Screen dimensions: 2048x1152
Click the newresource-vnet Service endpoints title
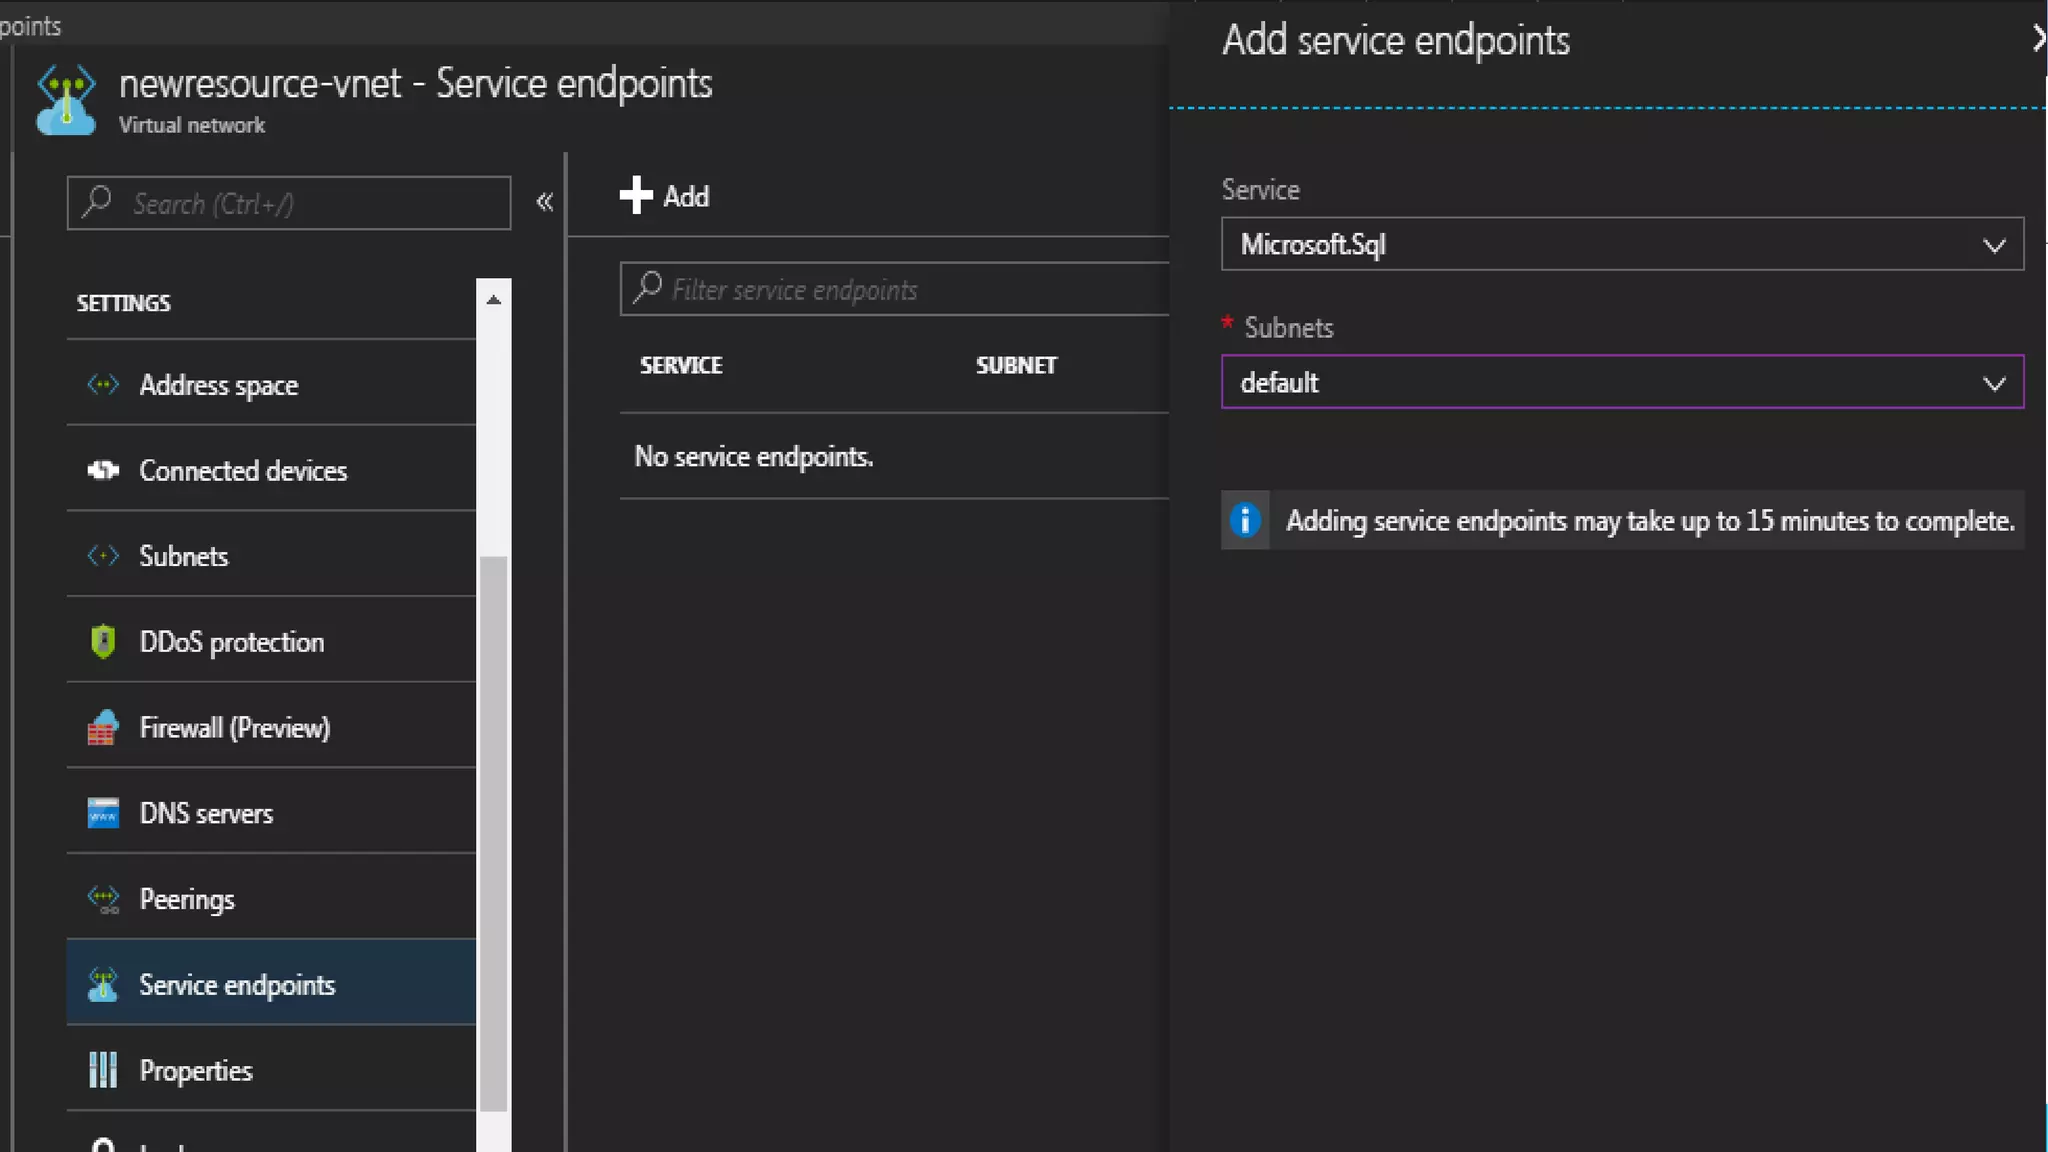point(416,83)
